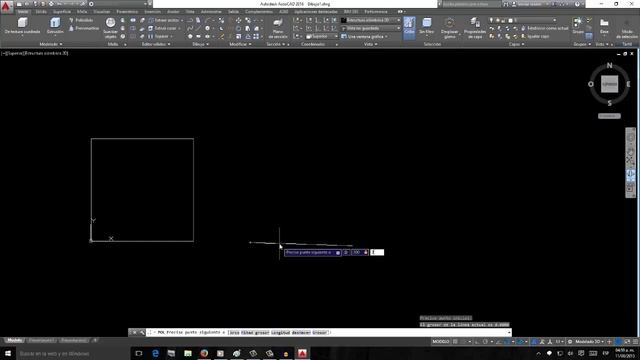This screenshot has height=360, width=640.
Task: Click the N compass direction on ViewCube
Action: [x=609, y=65]
